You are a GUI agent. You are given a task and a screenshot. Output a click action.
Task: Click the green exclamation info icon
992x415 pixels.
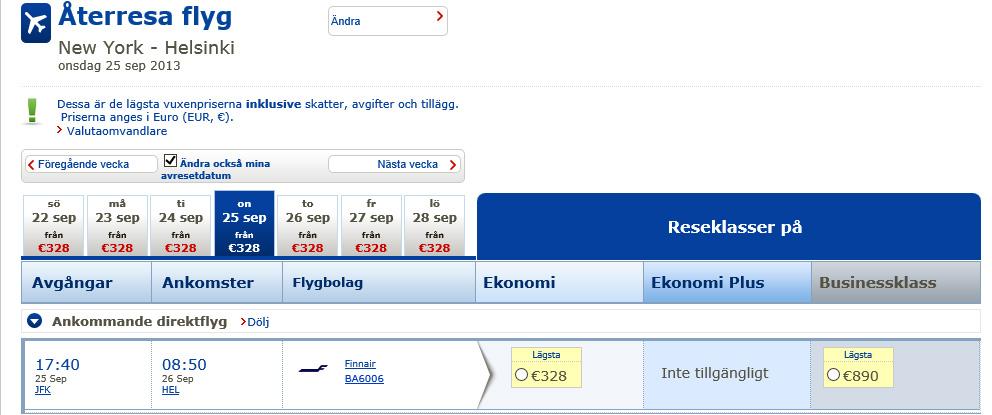pyautogui.click(x=32, y=110)
